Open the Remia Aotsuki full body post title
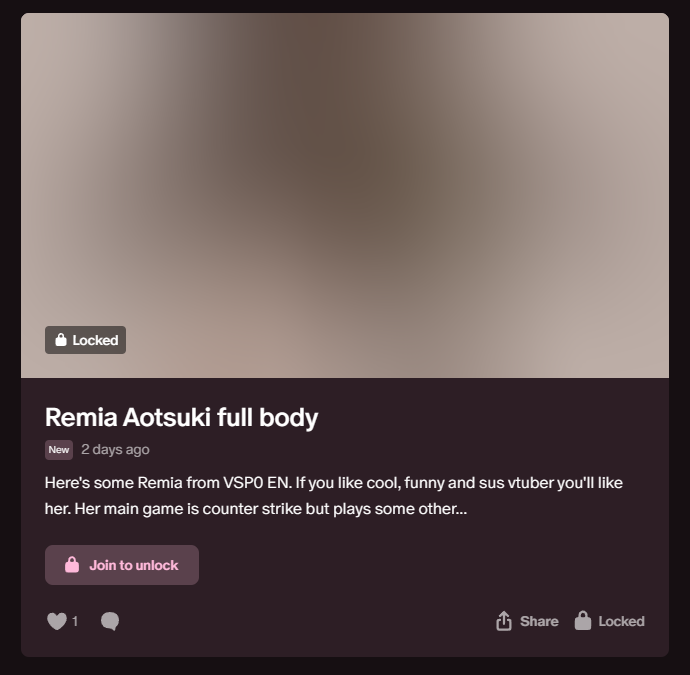This screenshot has width=690, height=675. pos(181,417)
